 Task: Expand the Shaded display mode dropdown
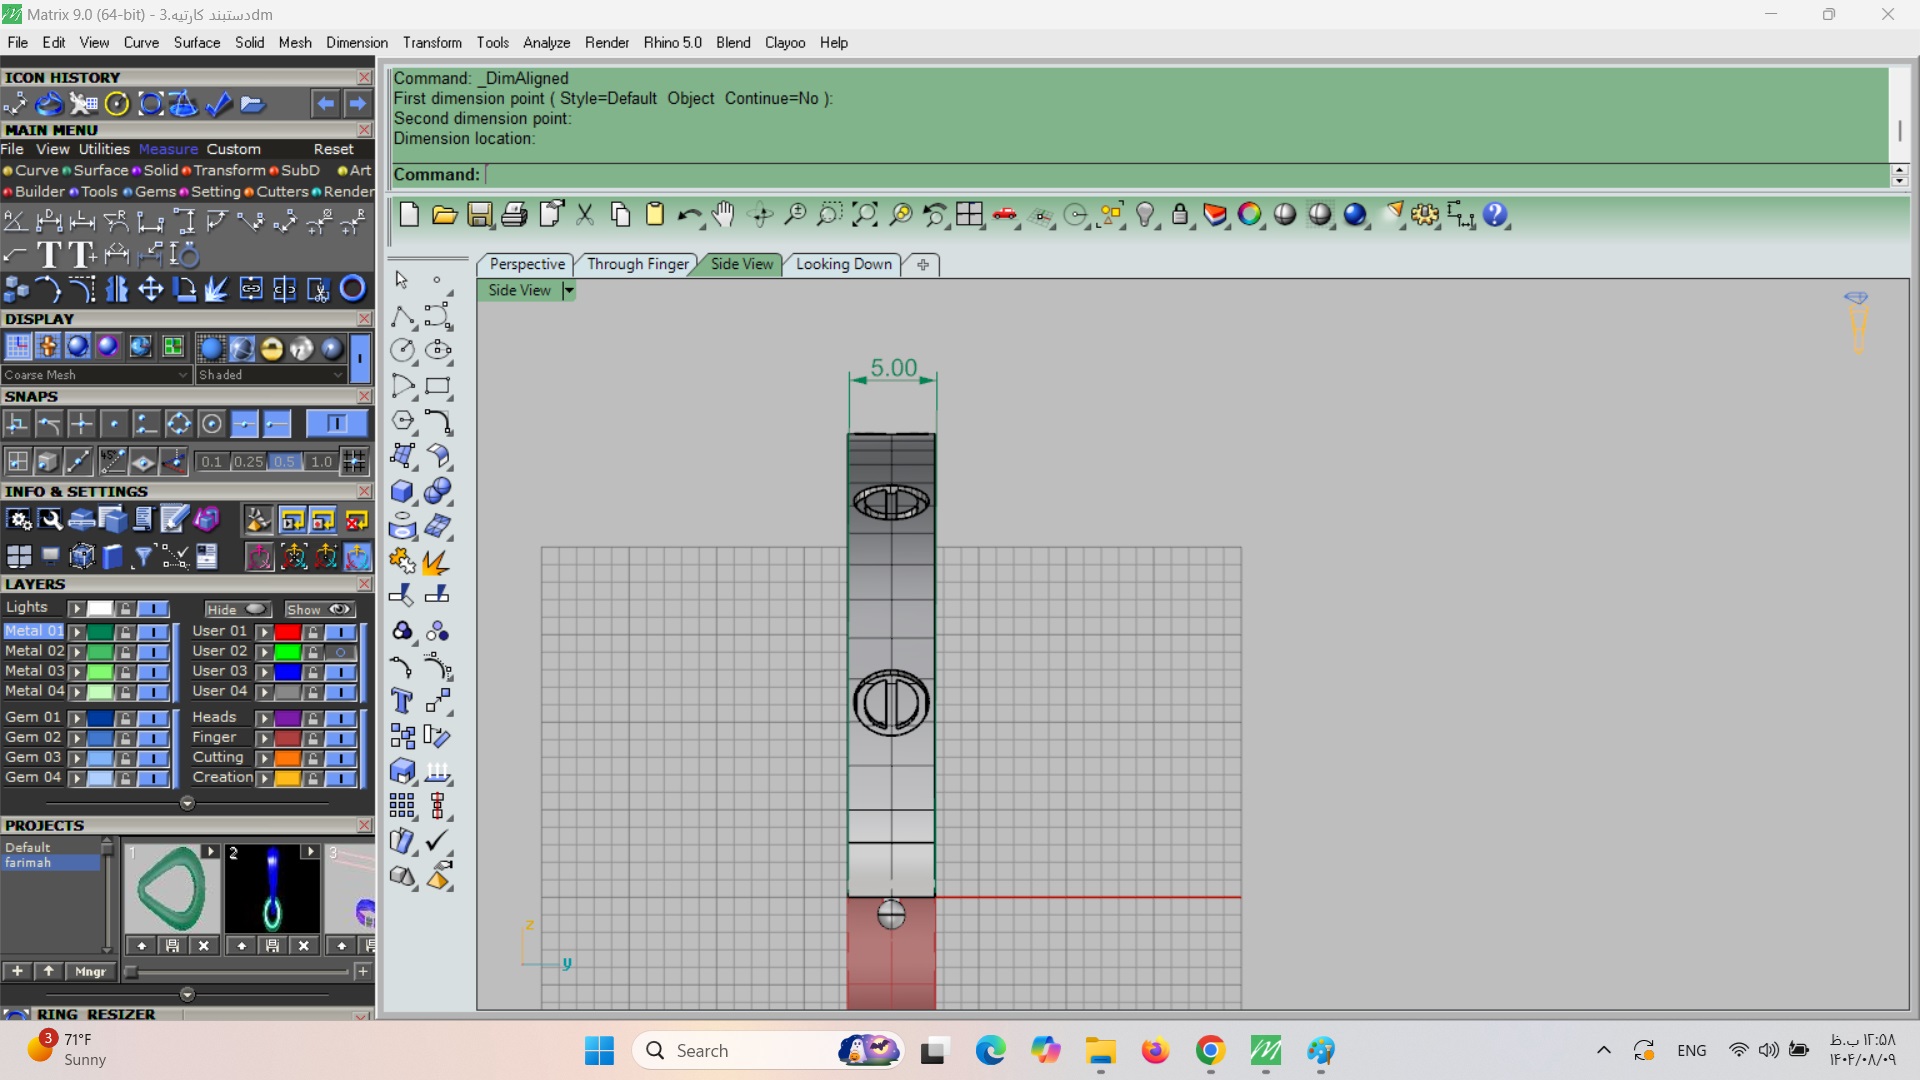click(x=338, y=375)
